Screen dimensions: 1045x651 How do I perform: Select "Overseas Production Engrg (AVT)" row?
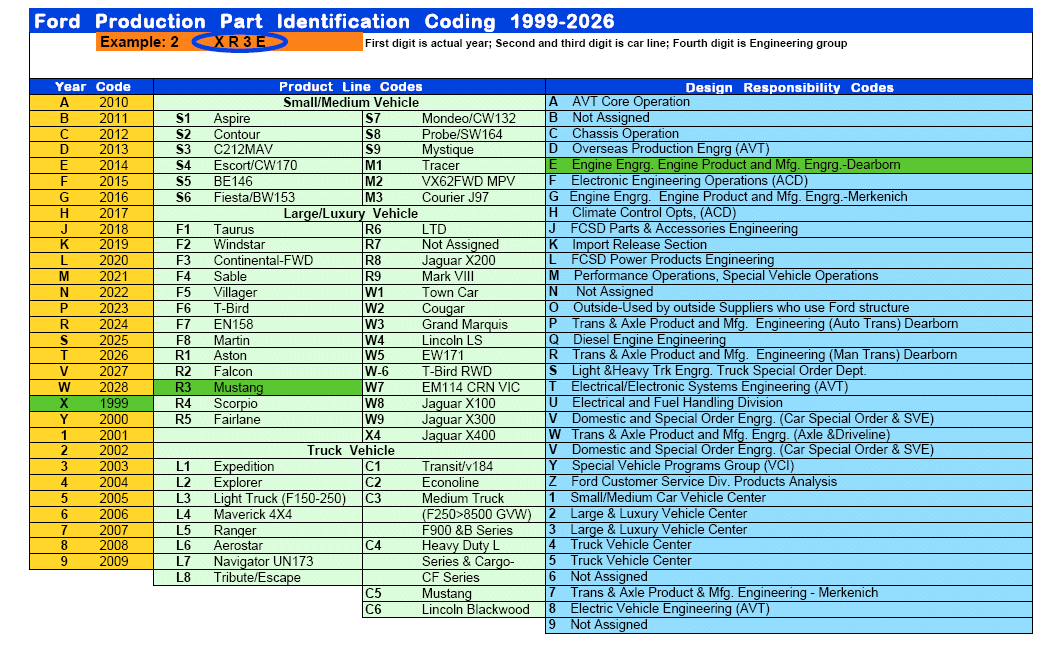(789, 149)
